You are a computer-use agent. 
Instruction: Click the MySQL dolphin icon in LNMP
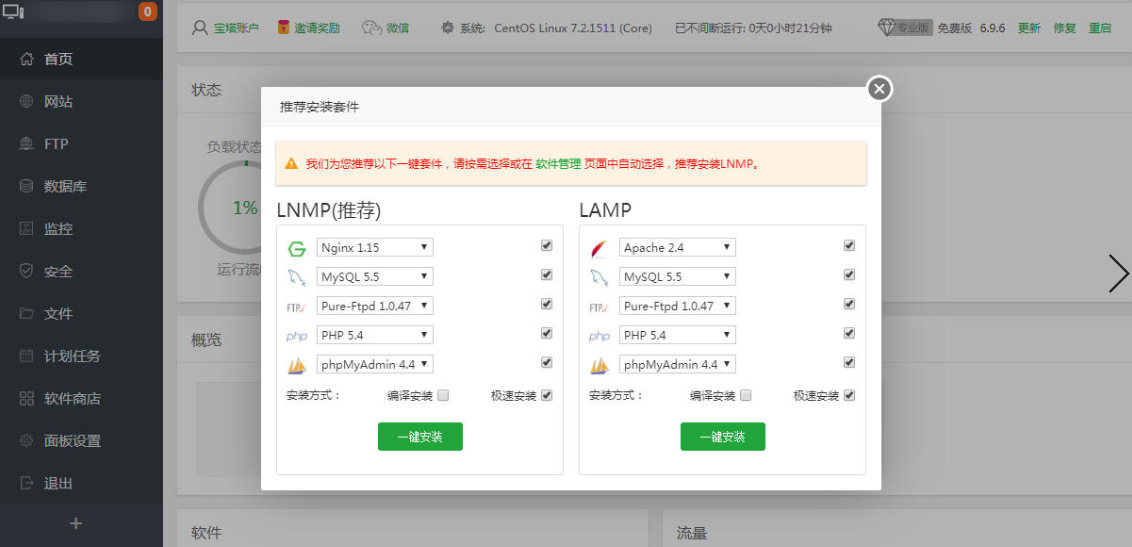[297, 277]
